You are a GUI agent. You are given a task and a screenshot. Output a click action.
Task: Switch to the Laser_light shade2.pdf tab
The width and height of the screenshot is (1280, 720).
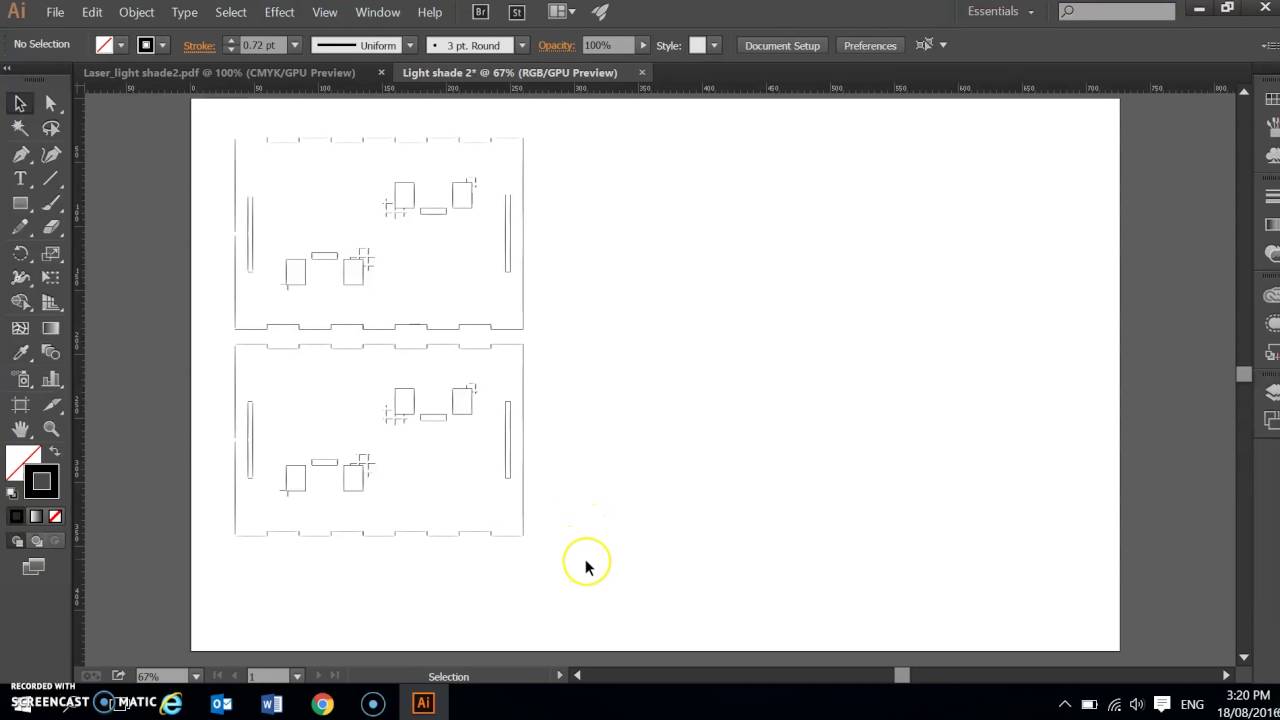(x=219, y=72)
